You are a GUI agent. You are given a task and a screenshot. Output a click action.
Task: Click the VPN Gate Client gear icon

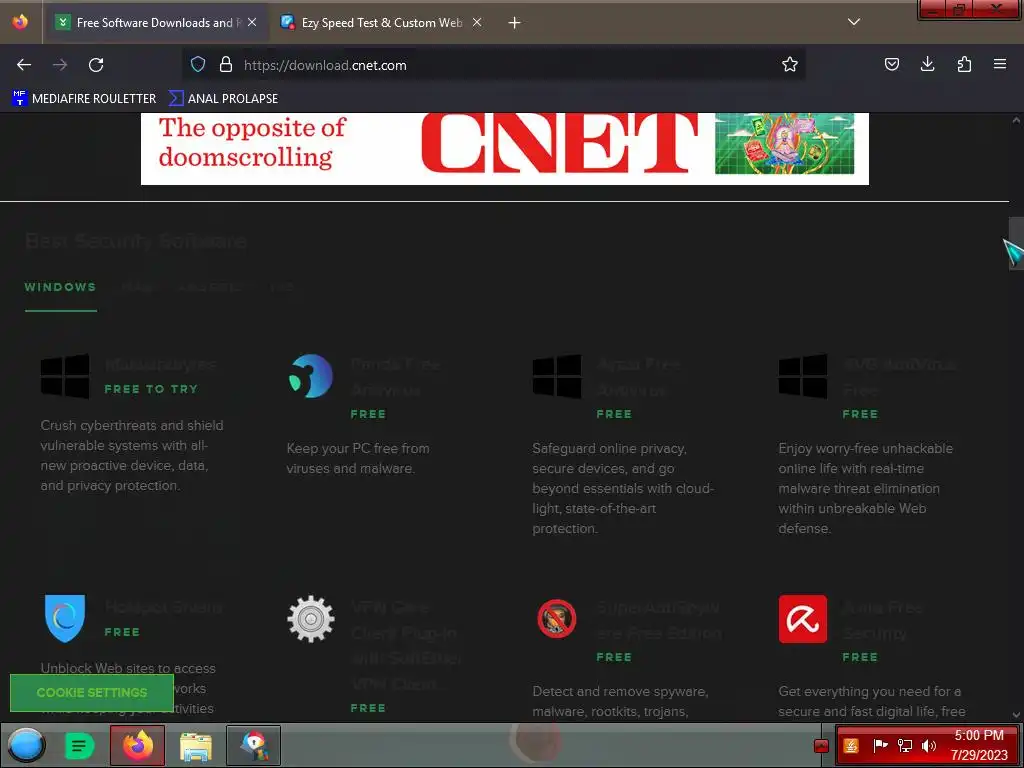click(x=311, y=618)
